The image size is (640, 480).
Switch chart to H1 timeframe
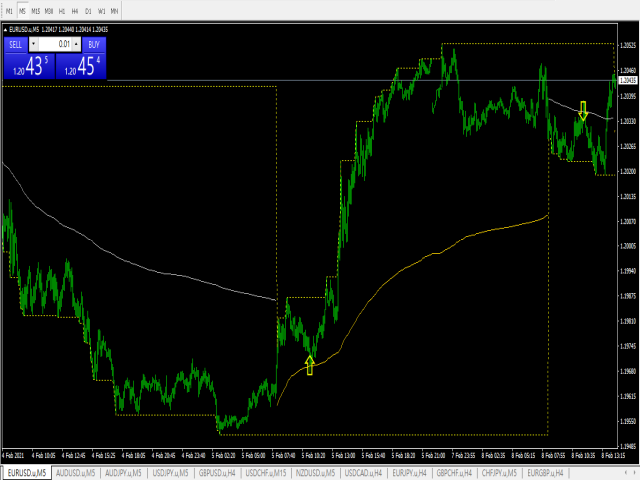62,11
